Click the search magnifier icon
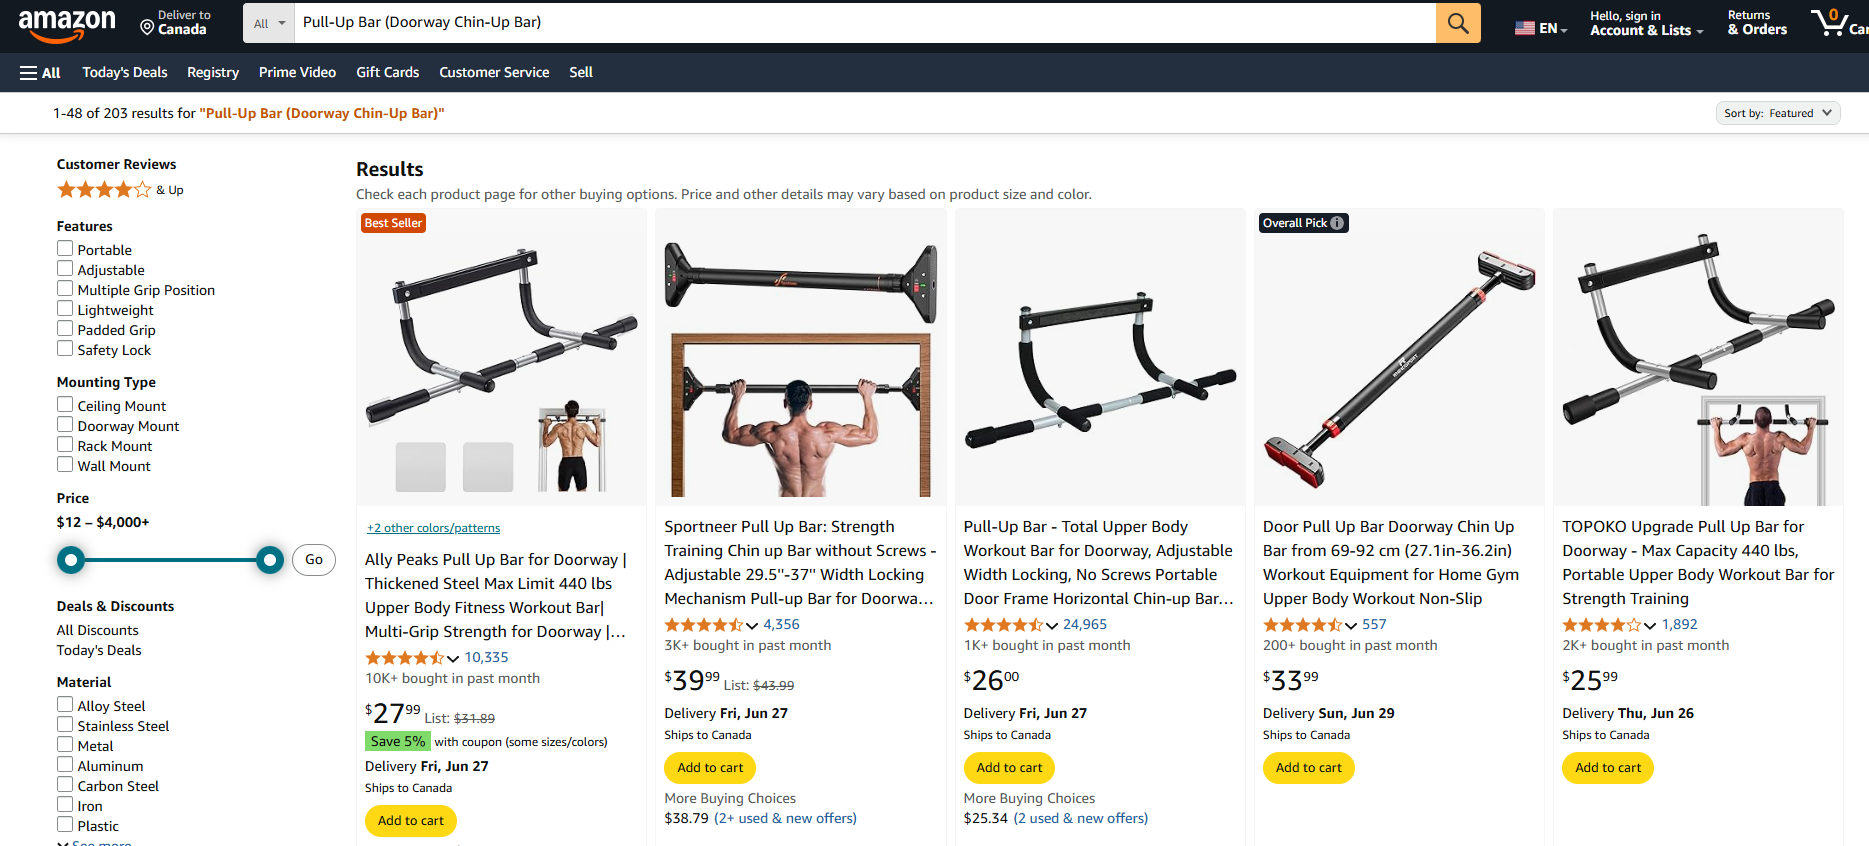The height and width of the screenshot is (846, 1869). click(1457, 23)
